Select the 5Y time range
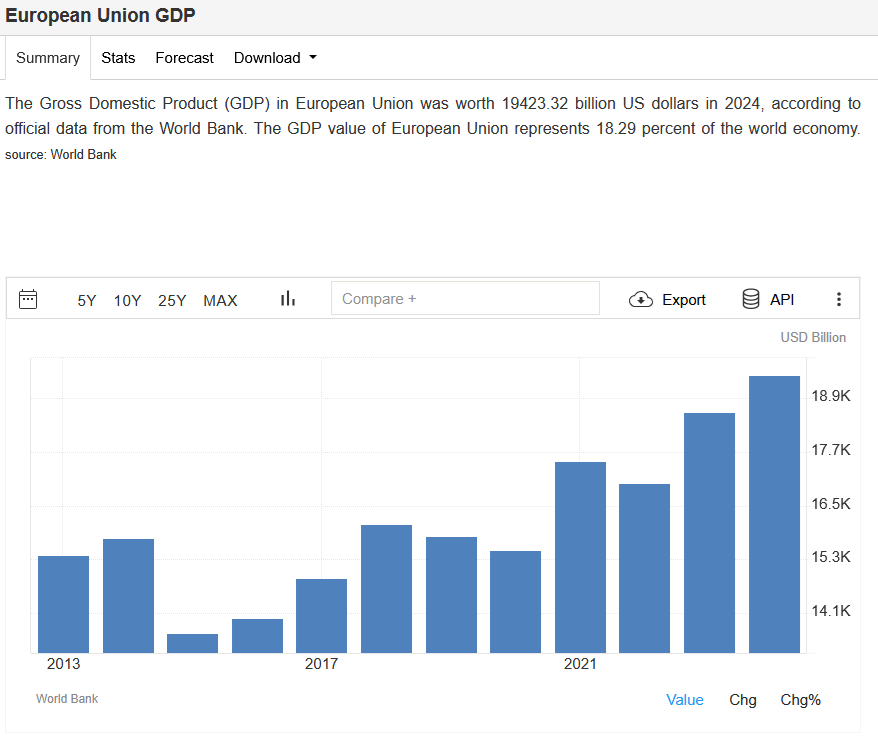This screenshot has width=878, height=755. tap(87, 301)
